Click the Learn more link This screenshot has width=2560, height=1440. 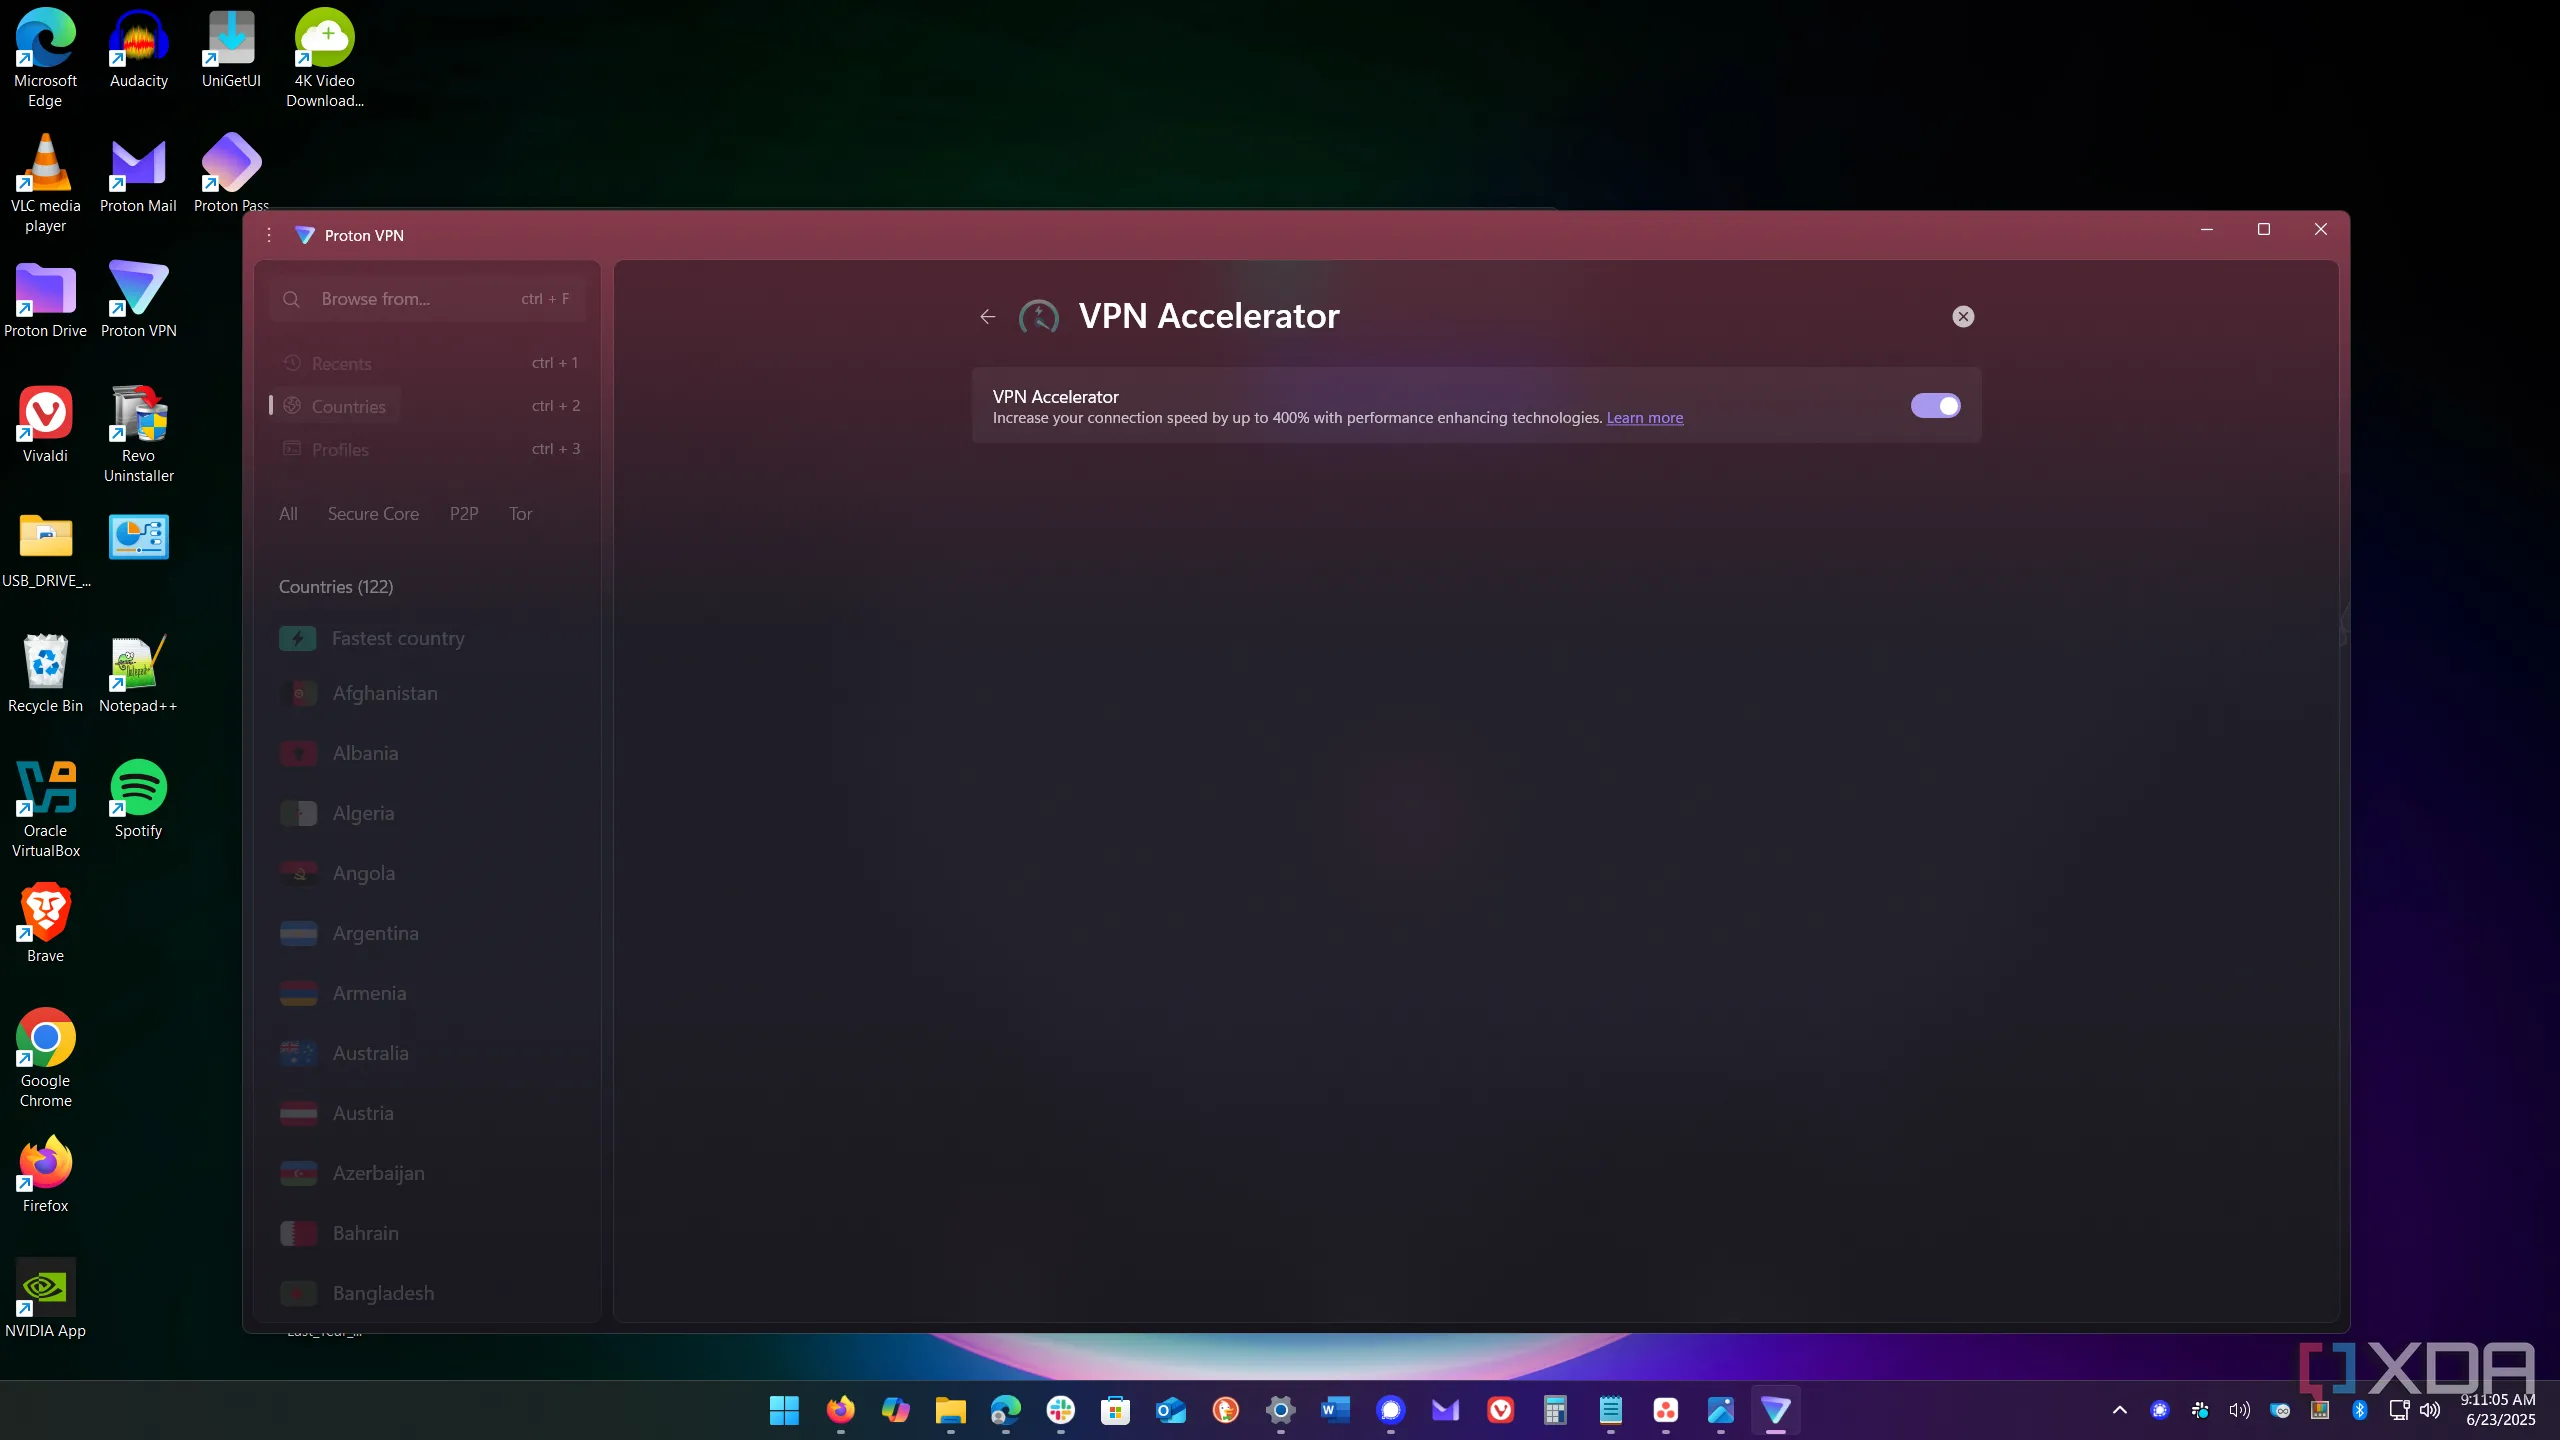(1644, 418)
